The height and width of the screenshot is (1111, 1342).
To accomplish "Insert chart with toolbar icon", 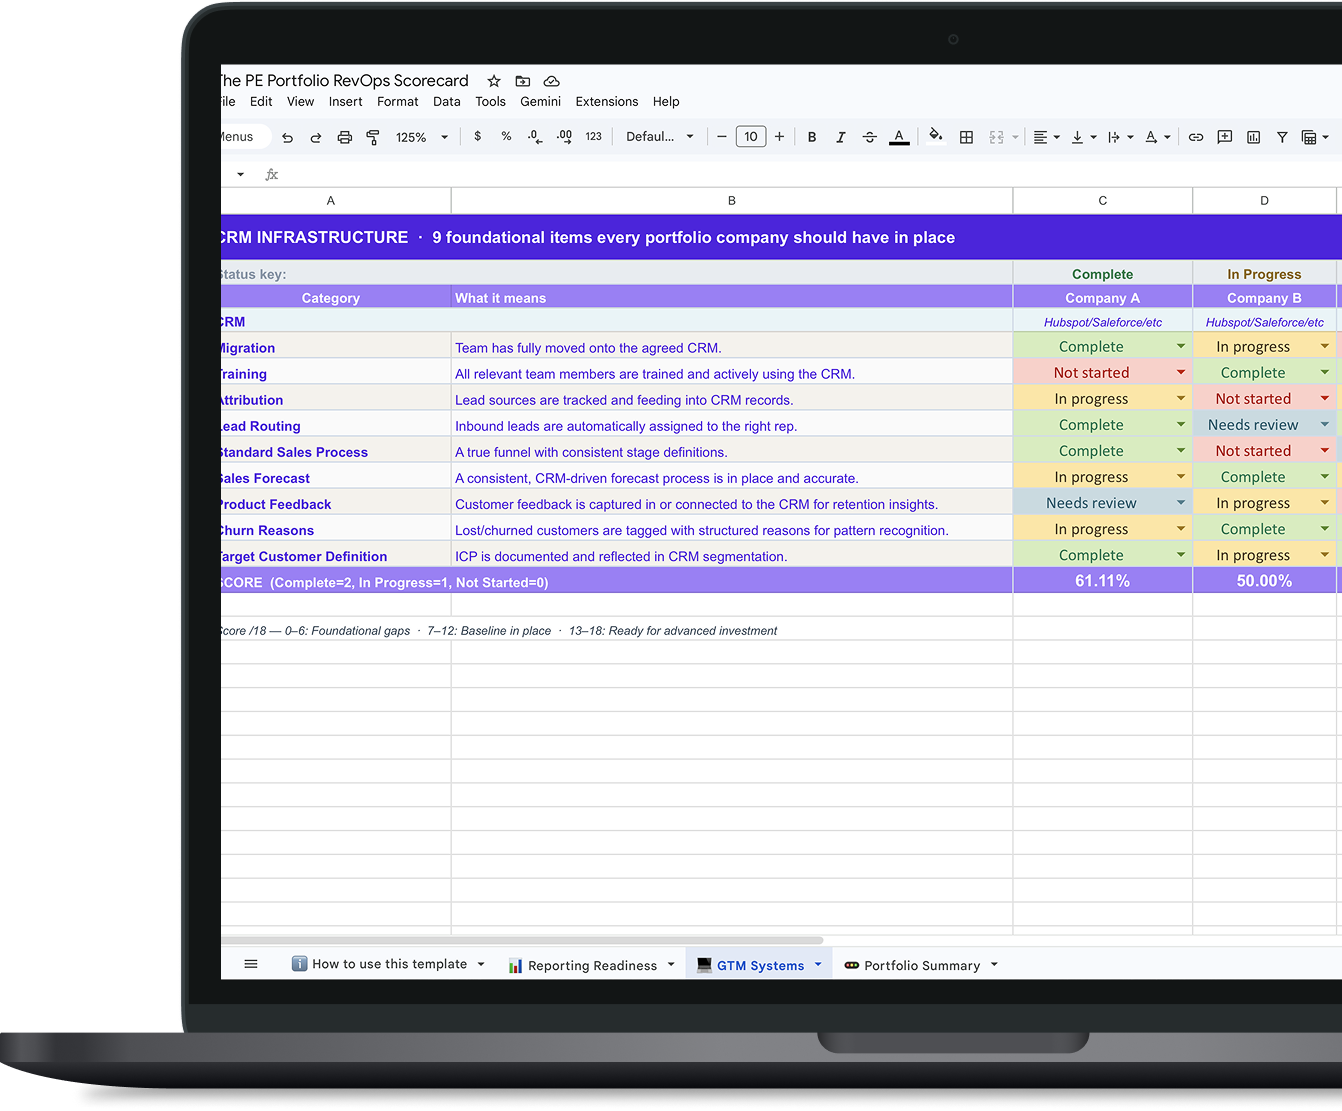I will point(1253,137).
